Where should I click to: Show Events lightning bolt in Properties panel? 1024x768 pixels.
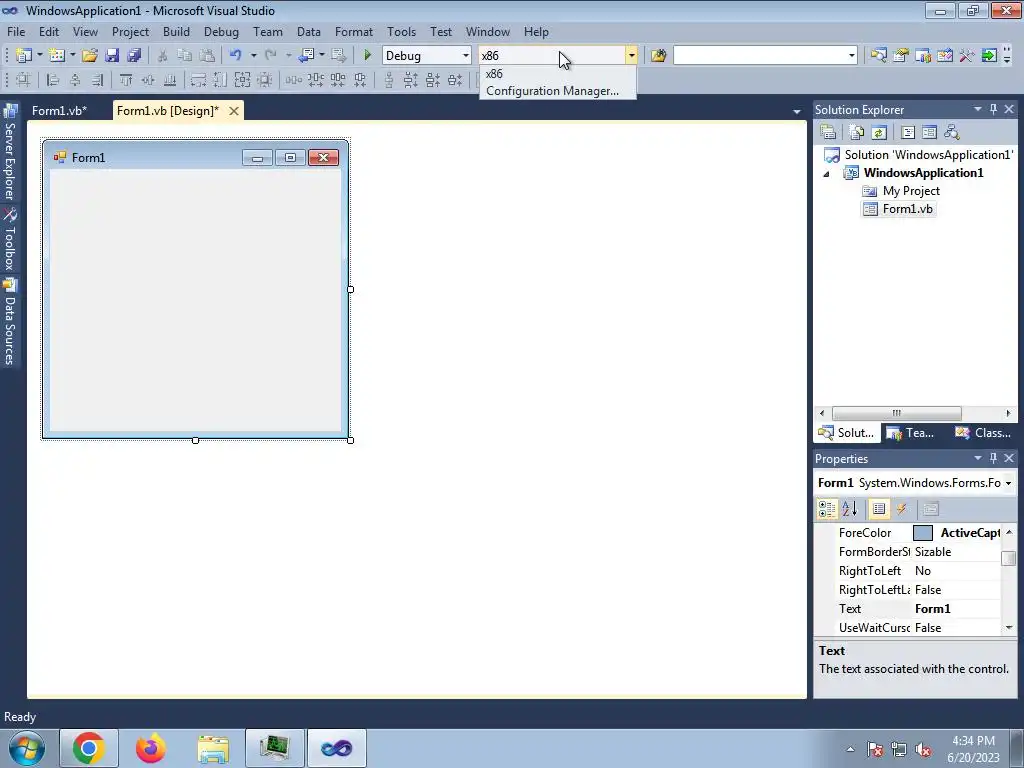901,509
